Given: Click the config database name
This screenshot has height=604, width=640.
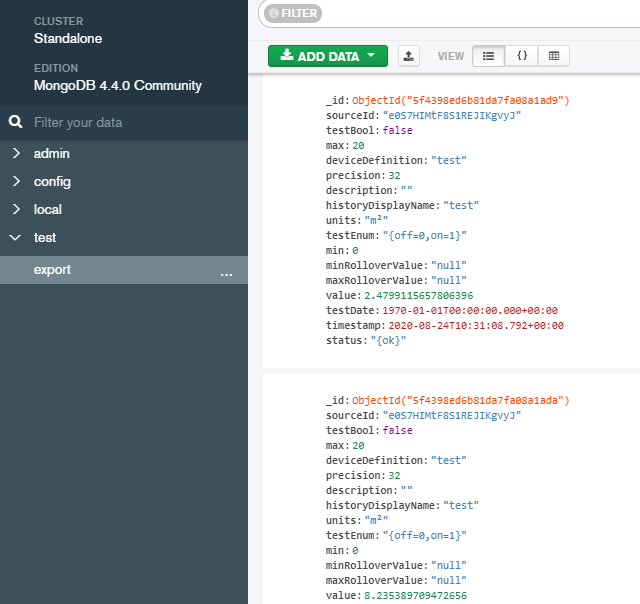Looking at the screenshot, I should 52,182.
